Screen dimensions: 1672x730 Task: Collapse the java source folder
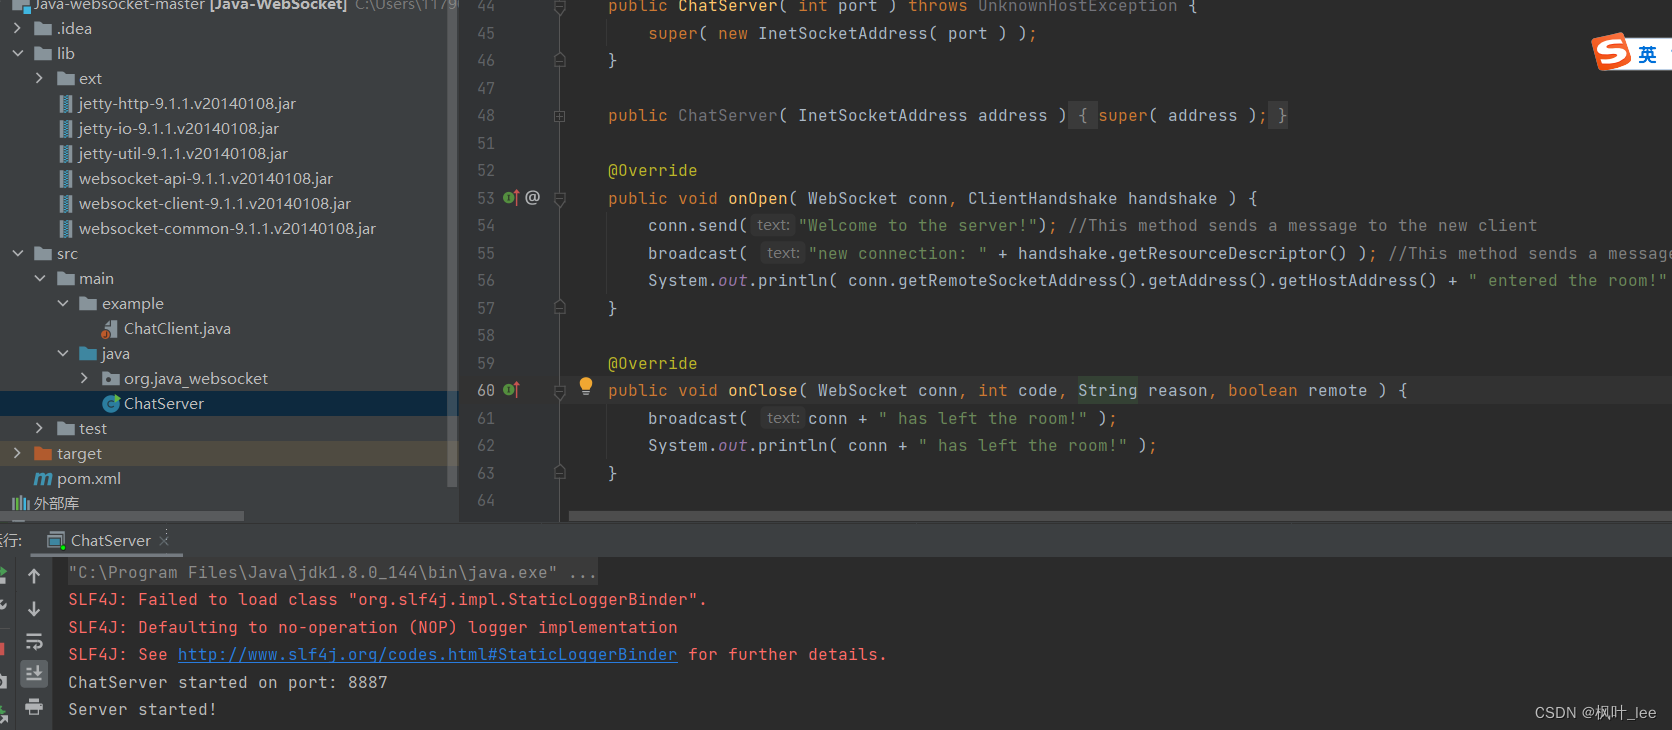coord(62,353)
